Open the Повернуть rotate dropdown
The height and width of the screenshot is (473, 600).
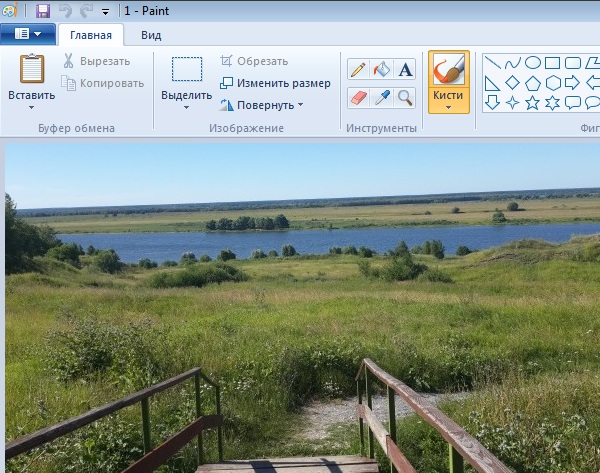pos(261,104)
